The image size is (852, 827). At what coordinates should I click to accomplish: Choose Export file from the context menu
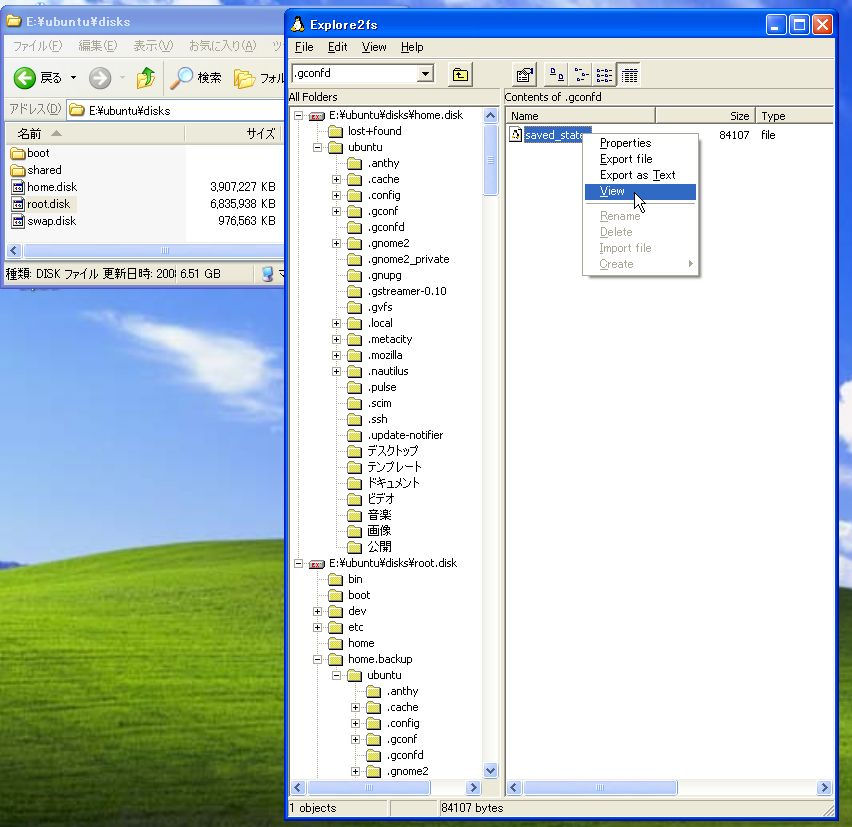[640, 159]
